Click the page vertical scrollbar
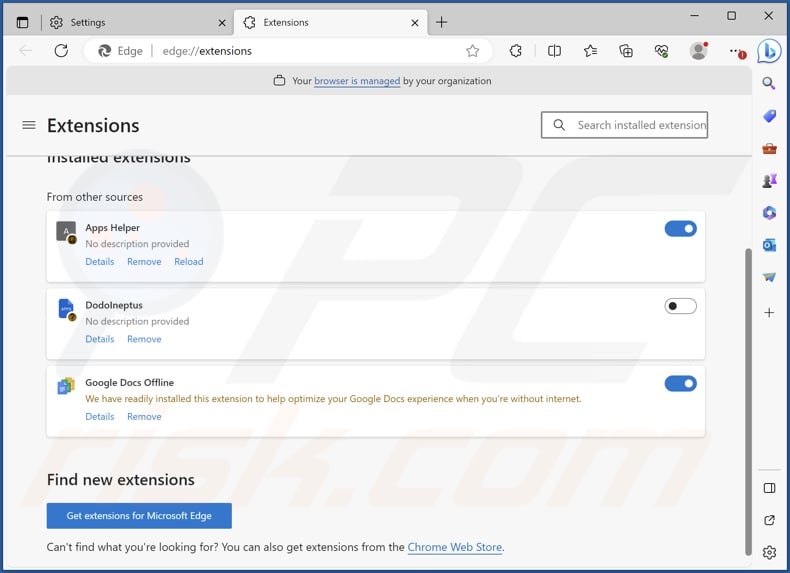Image resolution: width=790 pixels, height=573 pixels. [x=748, y=401]
